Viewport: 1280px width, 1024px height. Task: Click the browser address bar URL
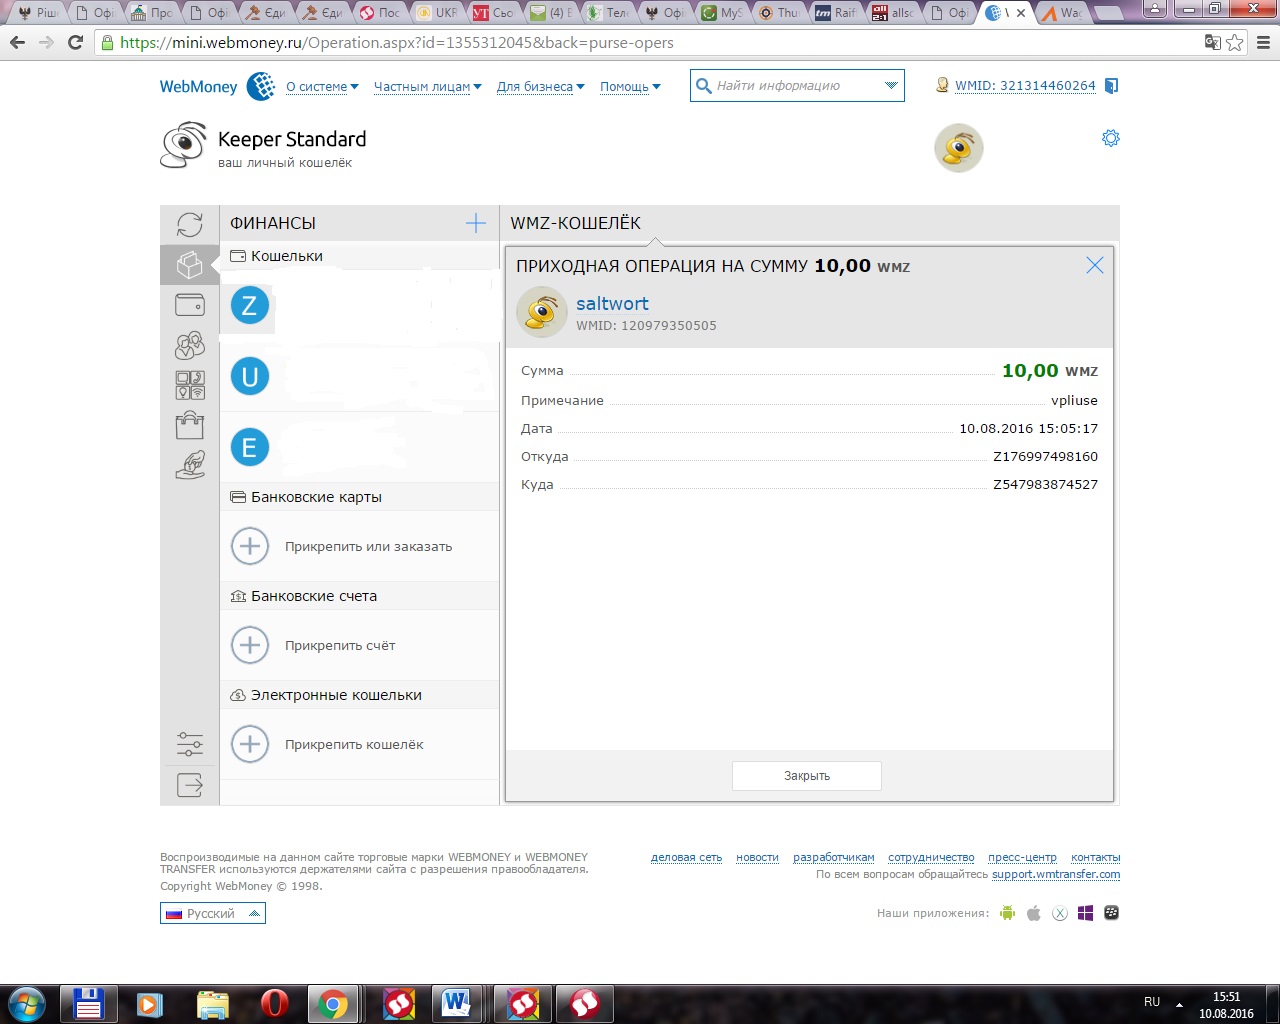[397, 43]
